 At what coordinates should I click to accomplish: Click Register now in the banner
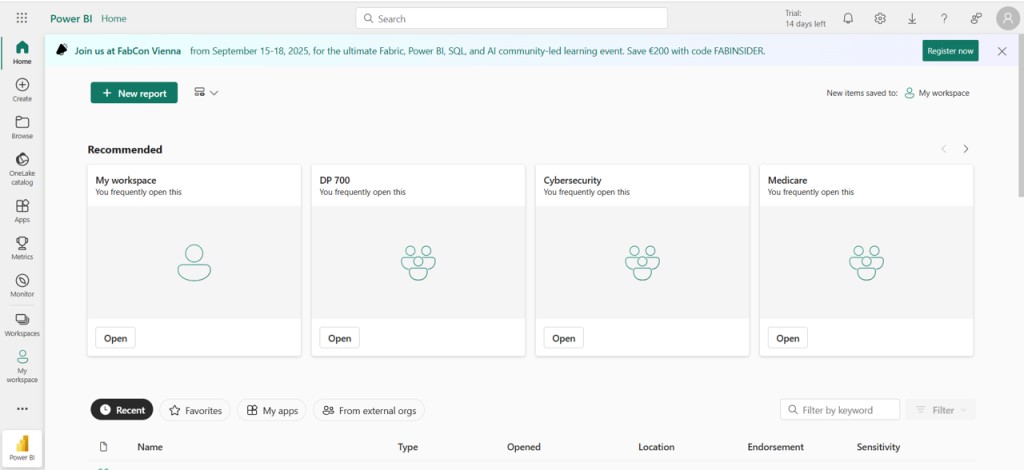click(949, 51)
